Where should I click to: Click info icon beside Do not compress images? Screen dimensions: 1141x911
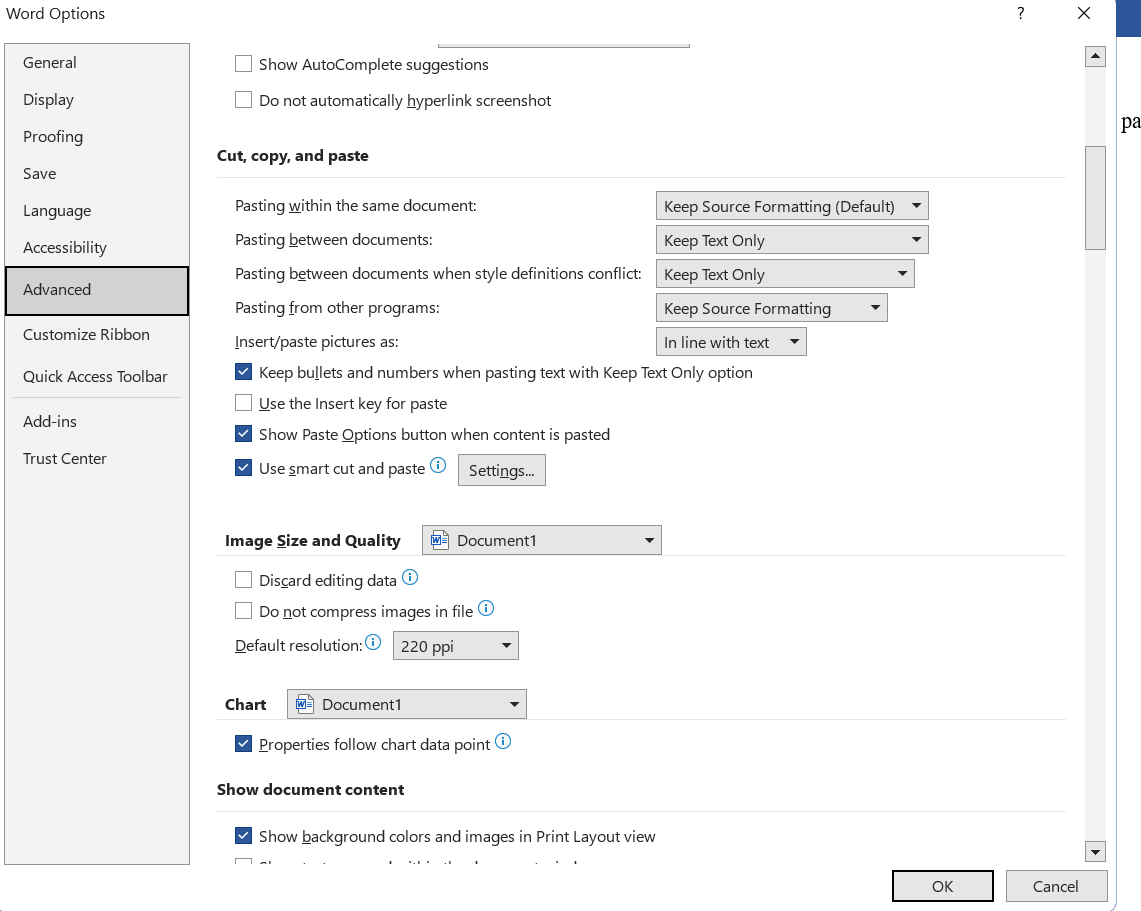coord(486,608)
